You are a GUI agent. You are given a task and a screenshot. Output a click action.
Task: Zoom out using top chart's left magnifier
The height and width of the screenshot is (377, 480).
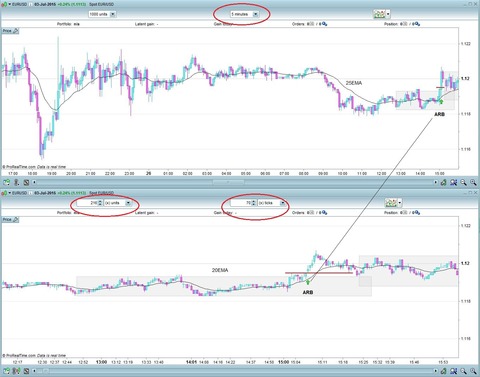click(463, 182)
